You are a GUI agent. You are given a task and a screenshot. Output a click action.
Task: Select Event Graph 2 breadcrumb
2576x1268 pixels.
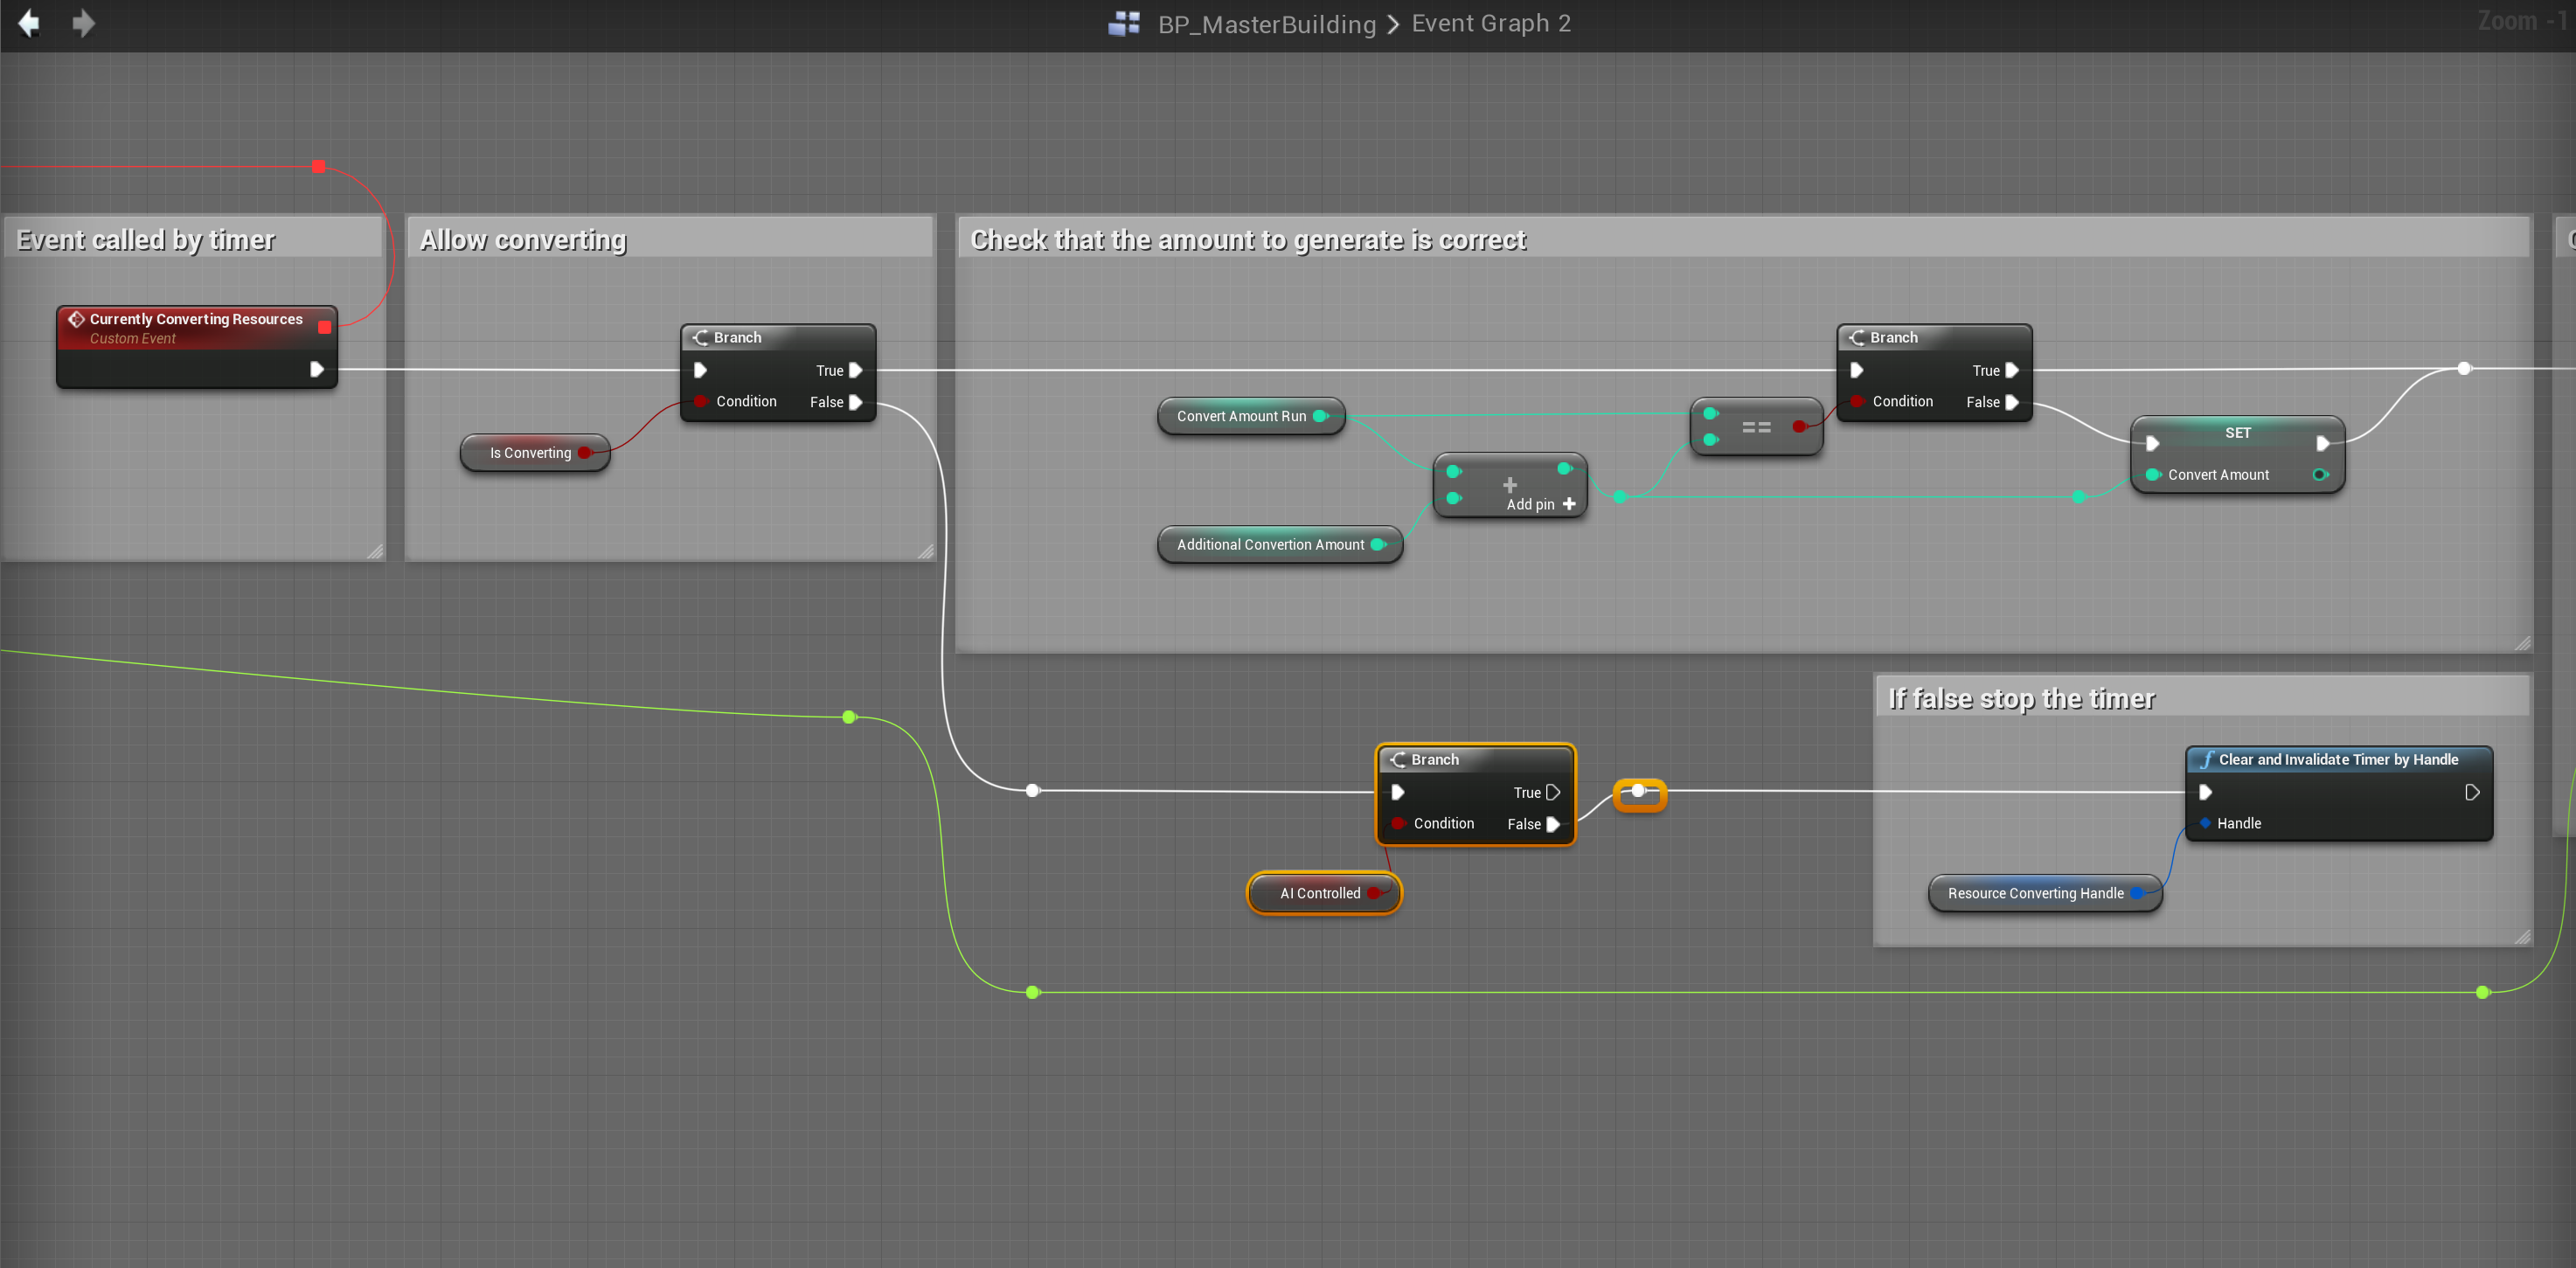[1490, 23]
